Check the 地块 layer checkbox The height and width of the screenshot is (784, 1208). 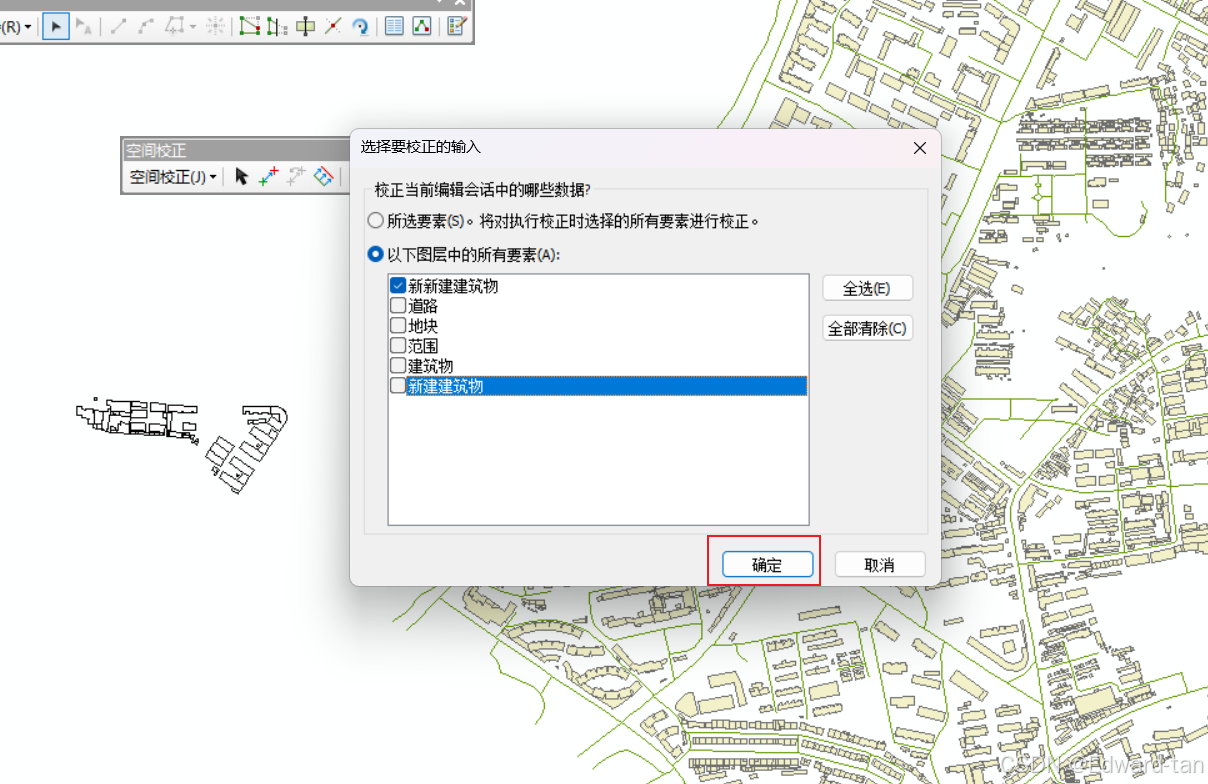(x=398, y=326)
